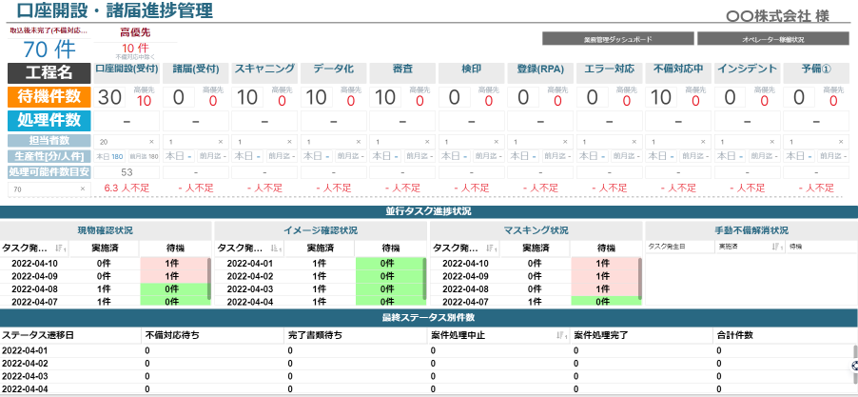Click the 口座開設(受付) waiting count 30

109,97
